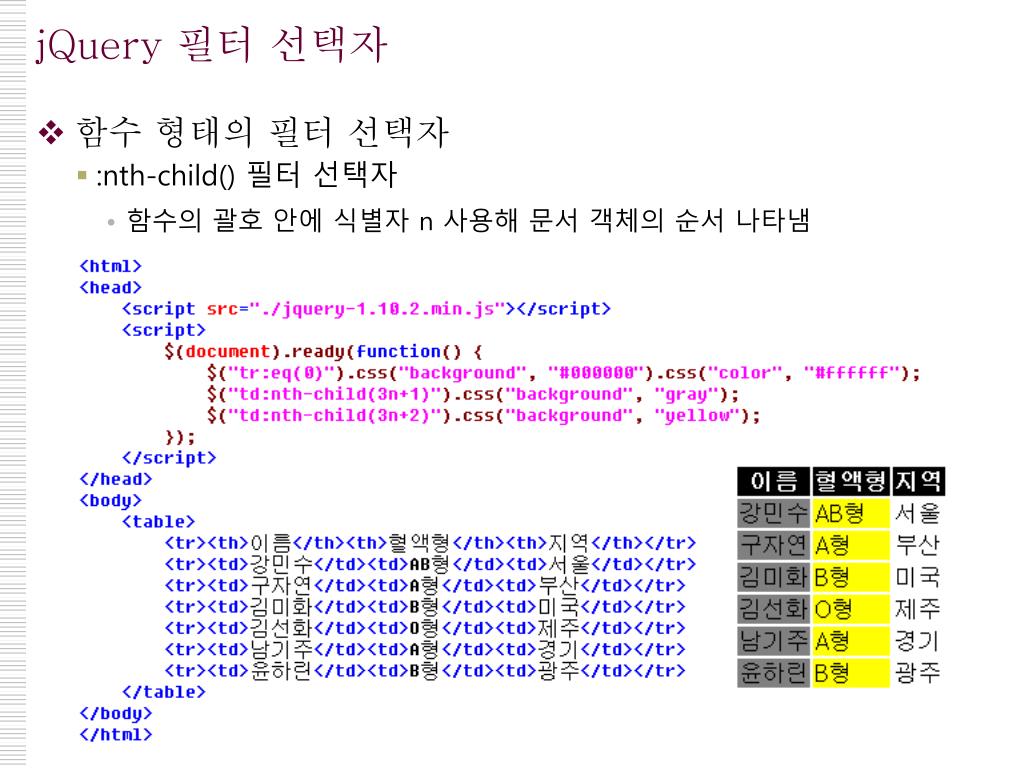Viewport: 1024px width, 768px height.
Task: Click the opening <head> tag line
Action: click(110, 287)
